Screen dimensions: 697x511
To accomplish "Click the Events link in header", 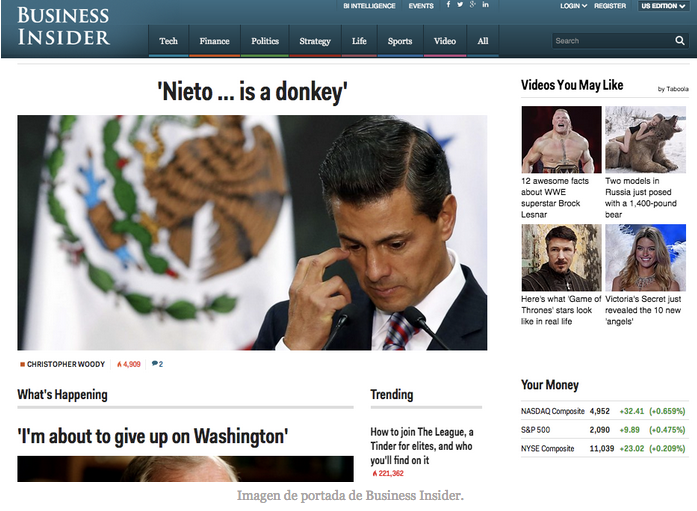I will 421,6.
